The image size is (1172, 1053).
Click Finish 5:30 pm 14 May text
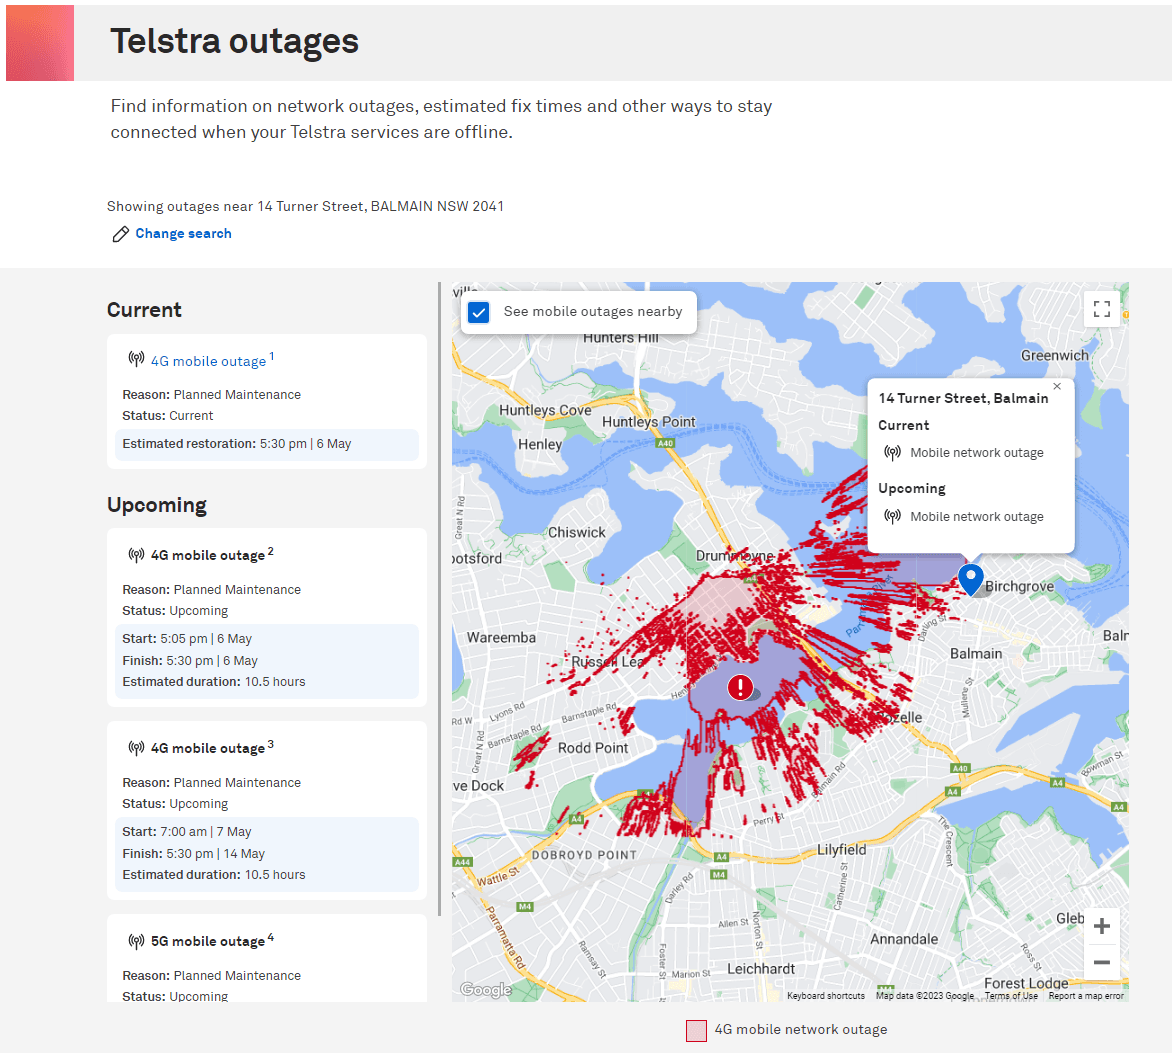click(194, 853)
